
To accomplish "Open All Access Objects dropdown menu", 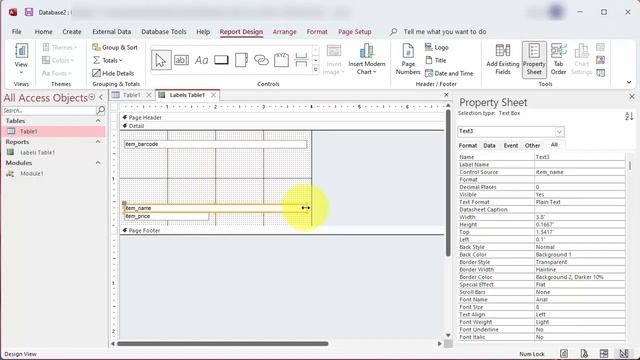I will (92, 97).
